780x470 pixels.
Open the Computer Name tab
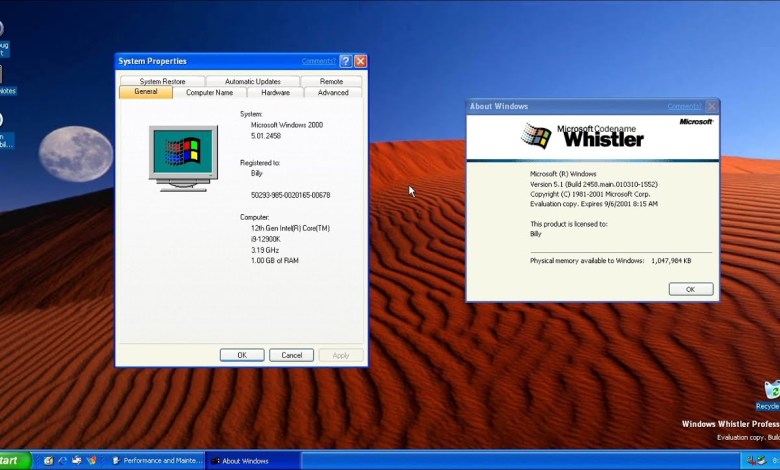tap(209, 93)
